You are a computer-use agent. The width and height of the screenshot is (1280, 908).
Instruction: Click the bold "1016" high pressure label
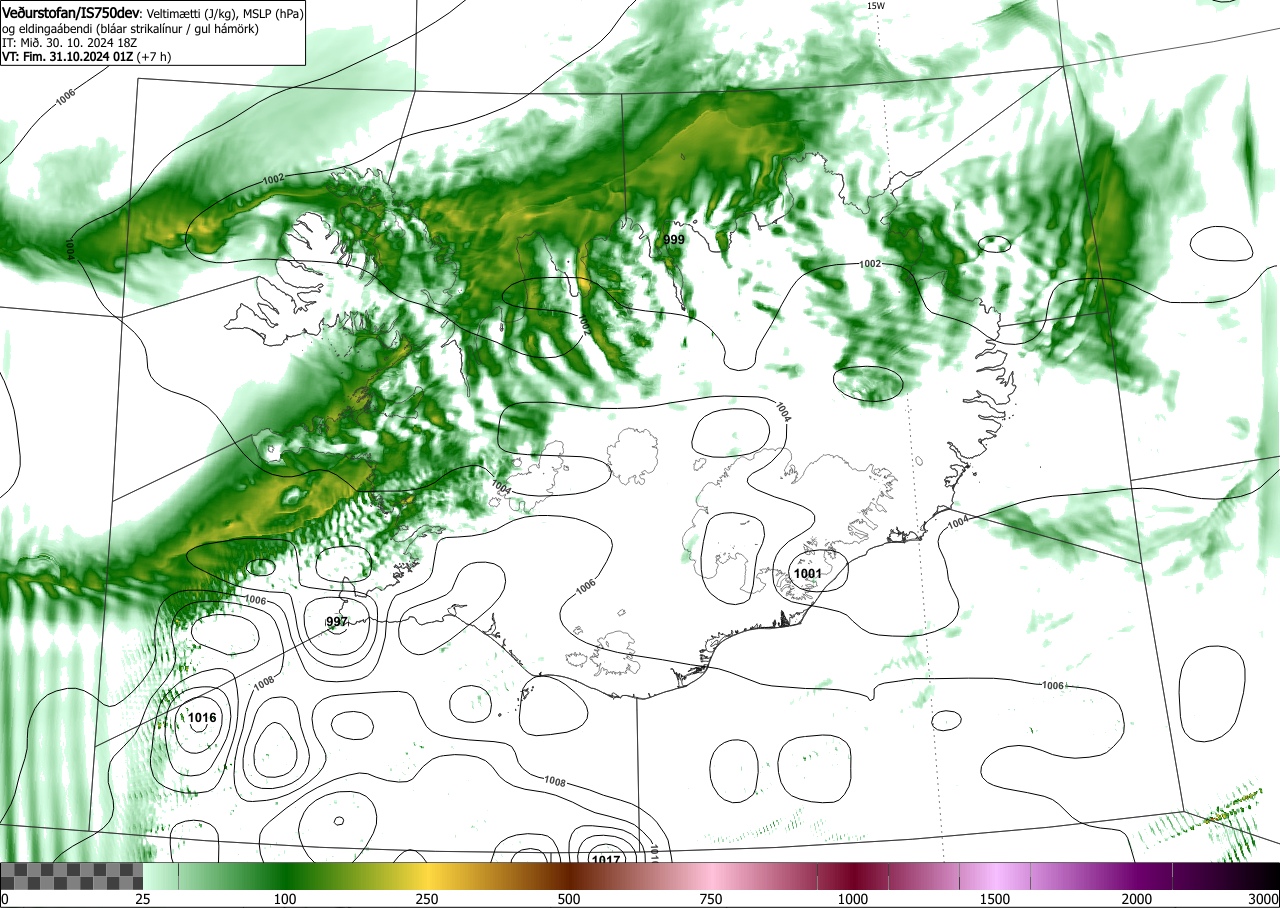(x=202, y=717)
